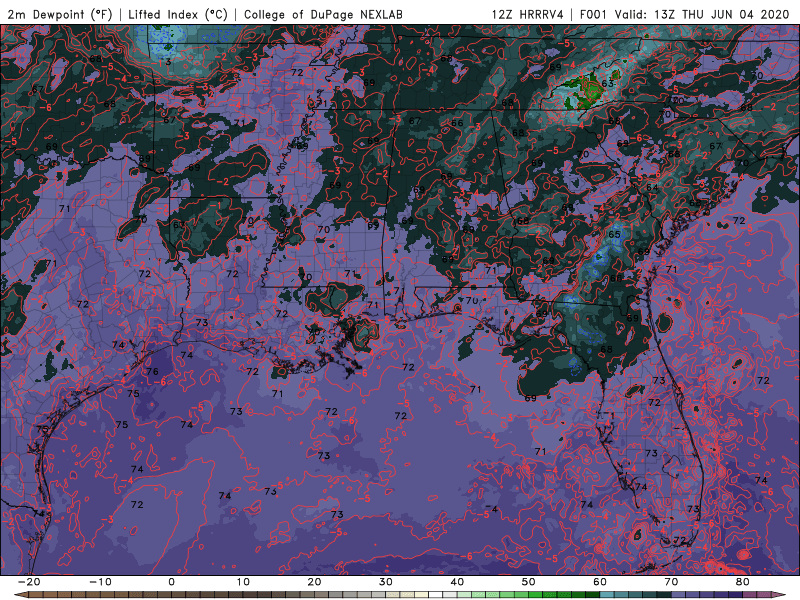
Task: Click the 60 label on the color scale
Action: tap(600, 582)
